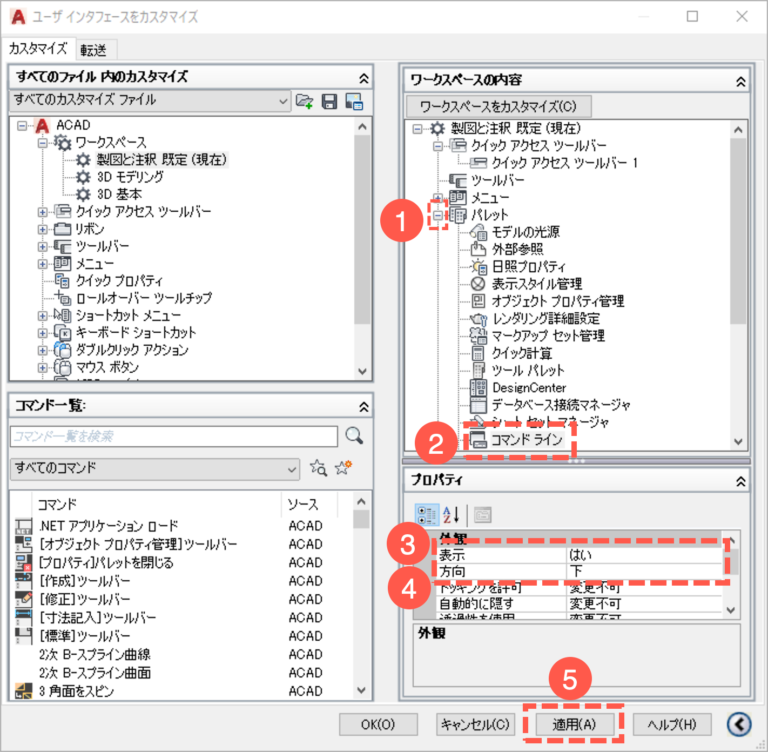Select クイック プロパティ tree item
Image resolution: width=768 pixels, height=752 pixels.
coord(119,281)
